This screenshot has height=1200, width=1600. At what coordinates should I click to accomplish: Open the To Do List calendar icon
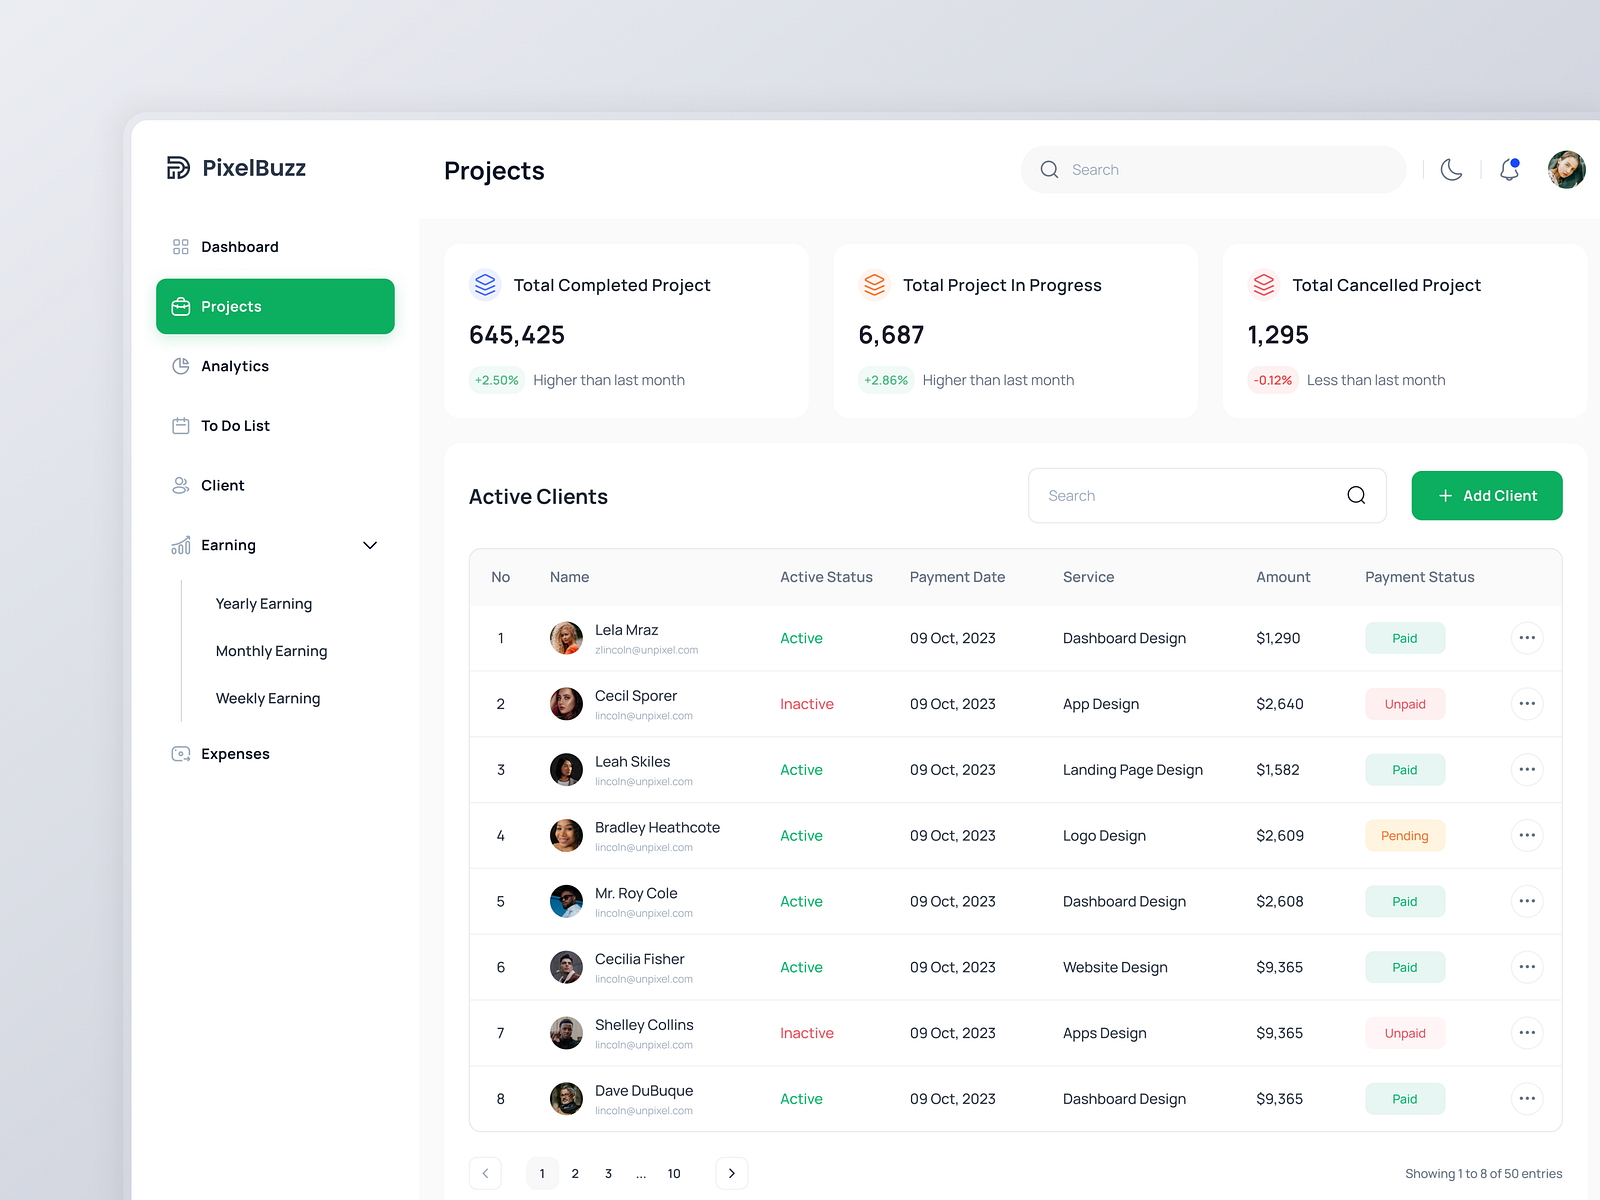181,425
